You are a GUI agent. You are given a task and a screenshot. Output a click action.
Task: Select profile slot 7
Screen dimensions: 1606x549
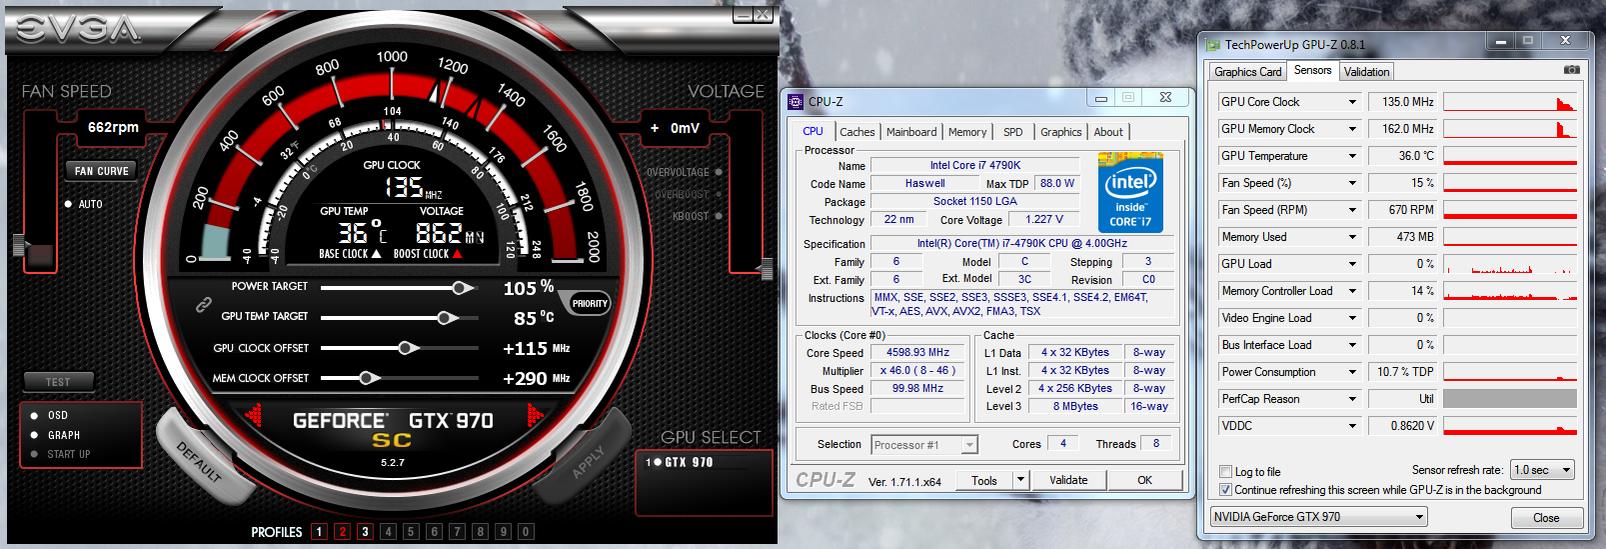coord(457,532)
